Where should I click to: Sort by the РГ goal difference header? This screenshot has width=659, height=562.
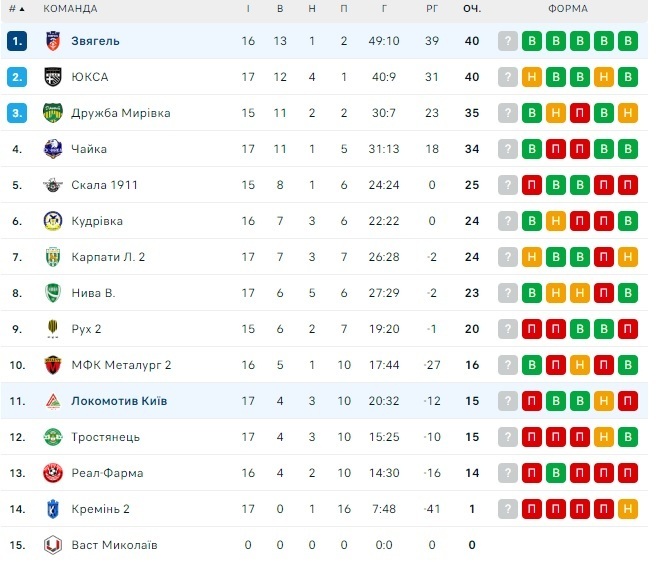click(432, 9)
